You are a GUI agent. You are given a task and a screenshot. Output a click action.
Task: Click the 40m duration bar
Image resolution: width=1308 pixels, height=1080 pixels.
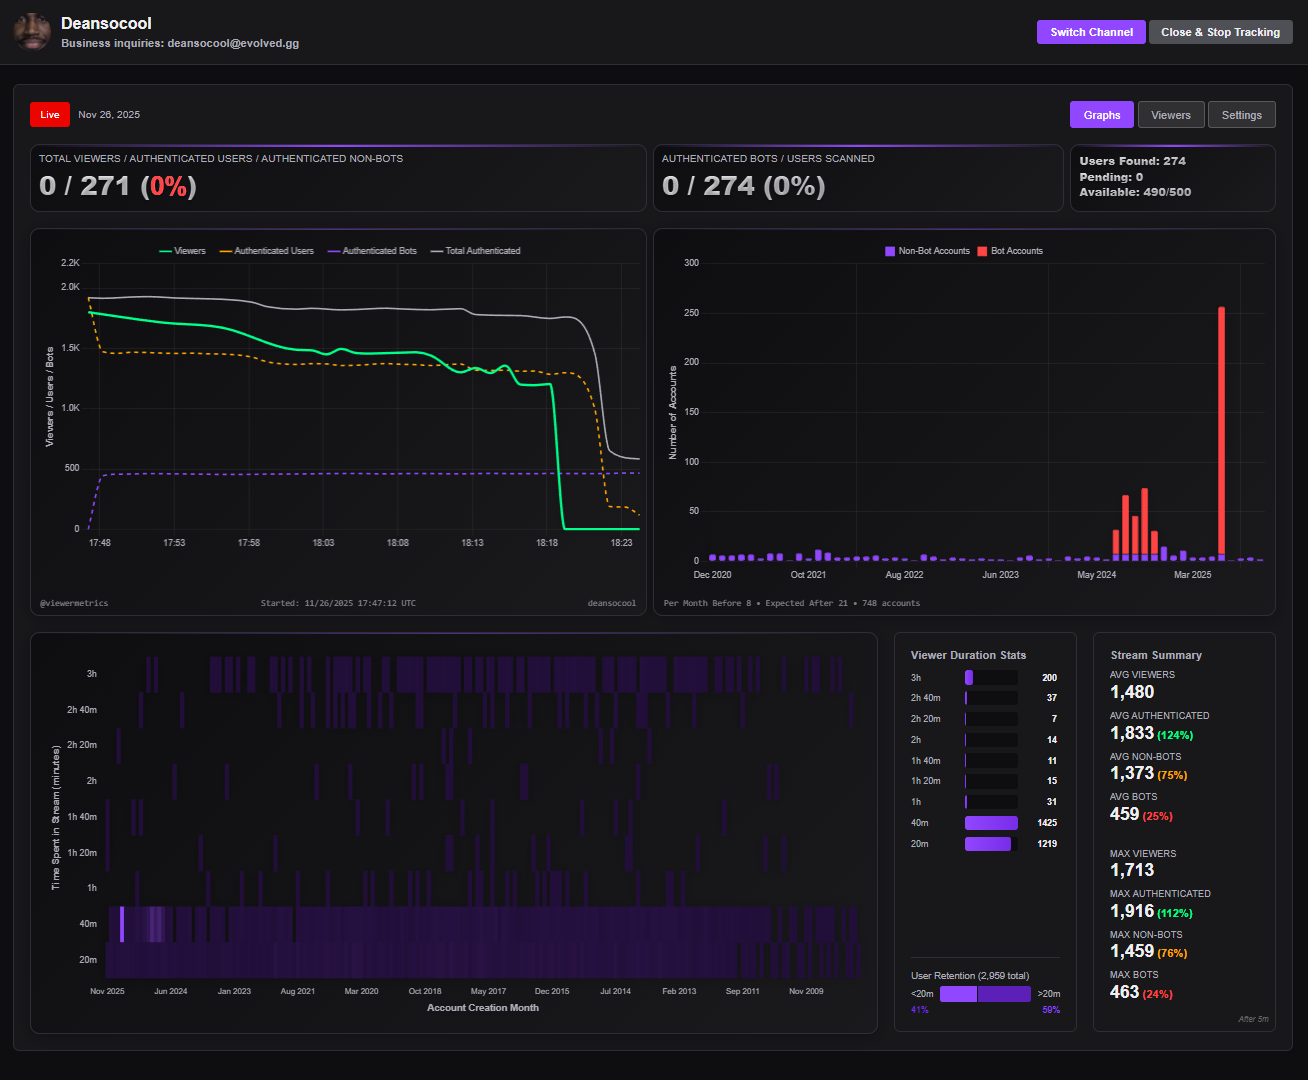(991, 823)
